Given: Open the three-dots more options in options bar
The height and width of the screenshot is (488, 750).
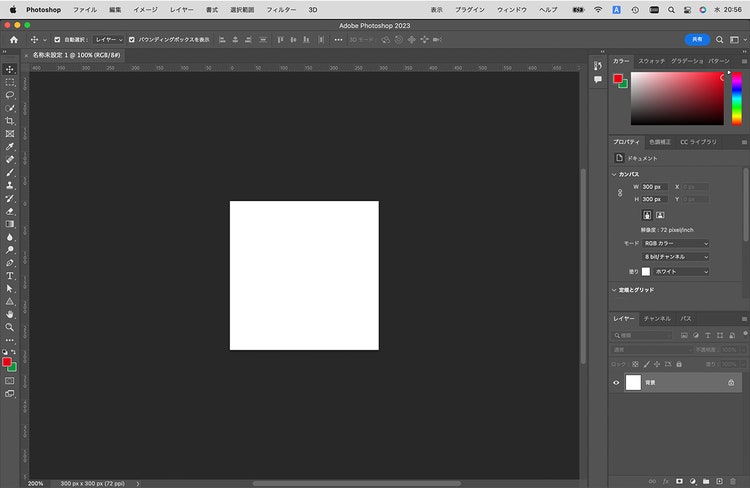Looking at the screenshot, I should pos(338,40).
